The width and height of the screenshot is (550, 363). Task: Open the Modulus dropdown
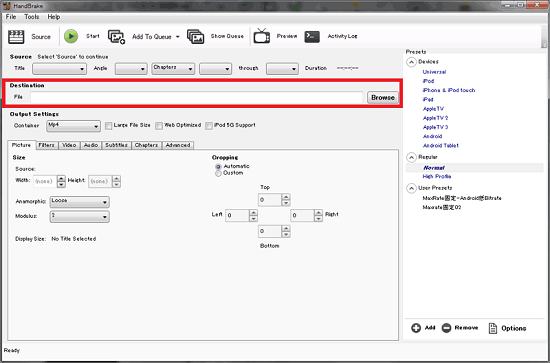[80, 217]
